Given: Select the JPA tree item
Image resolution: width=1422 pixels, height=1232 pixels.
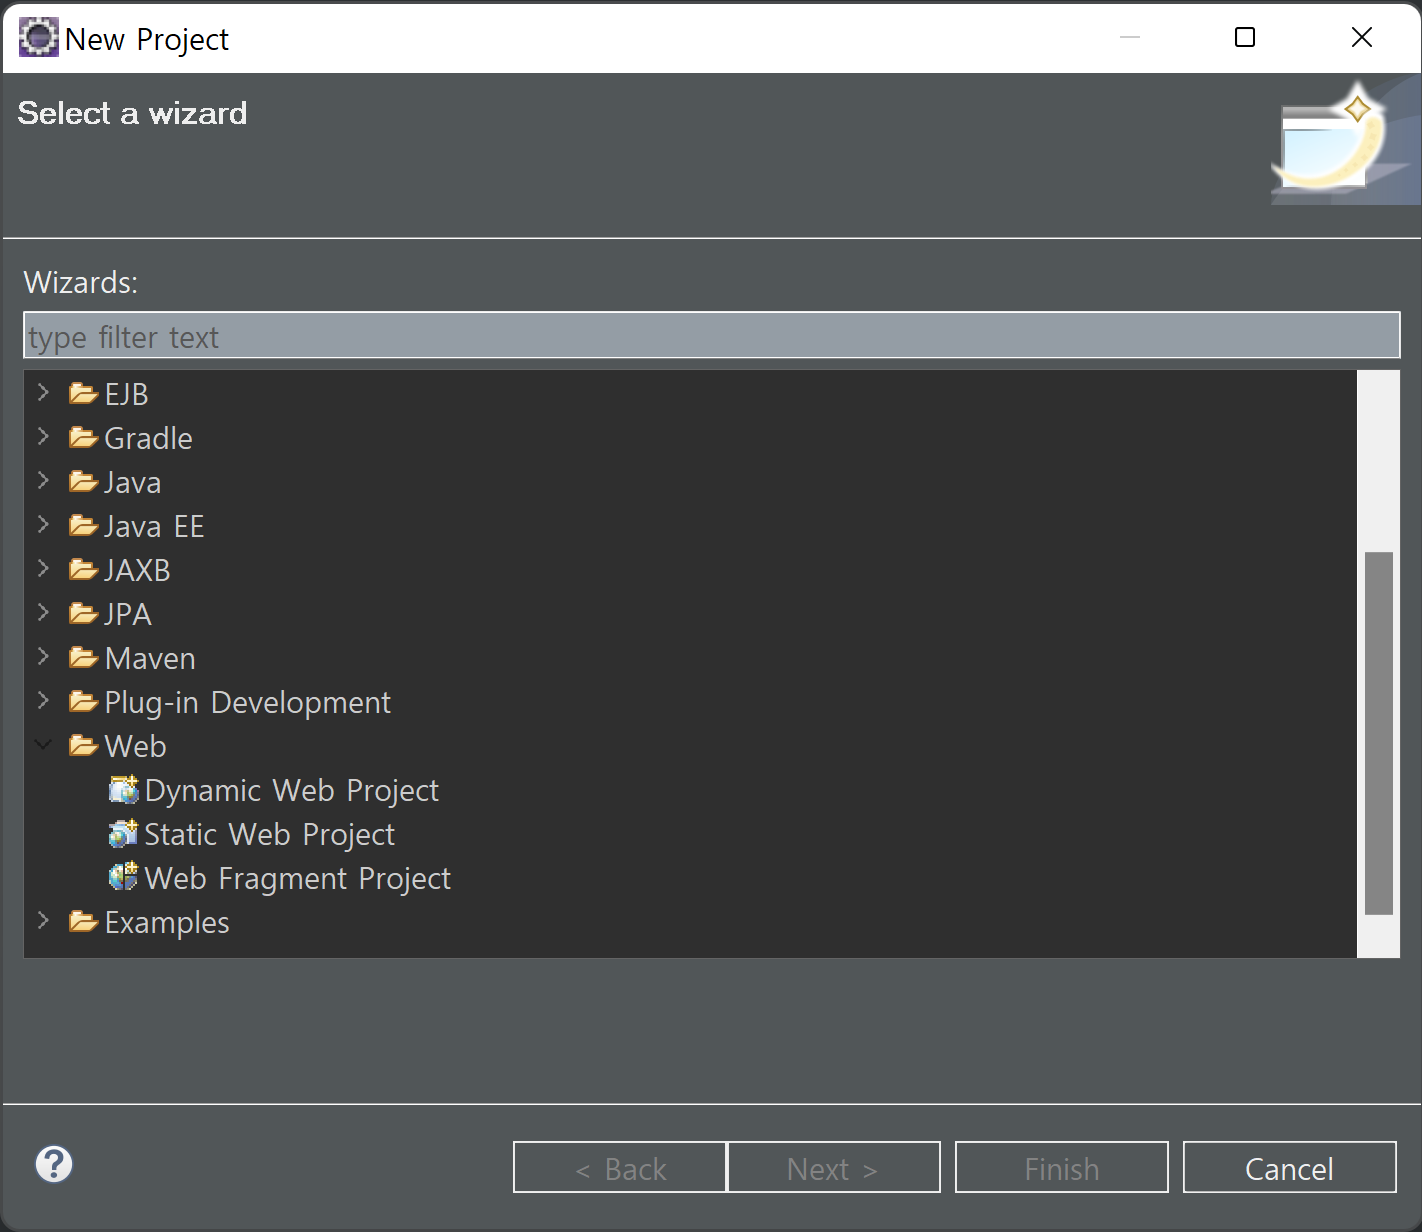Looking at the screenshot, I should coord(128,614).
